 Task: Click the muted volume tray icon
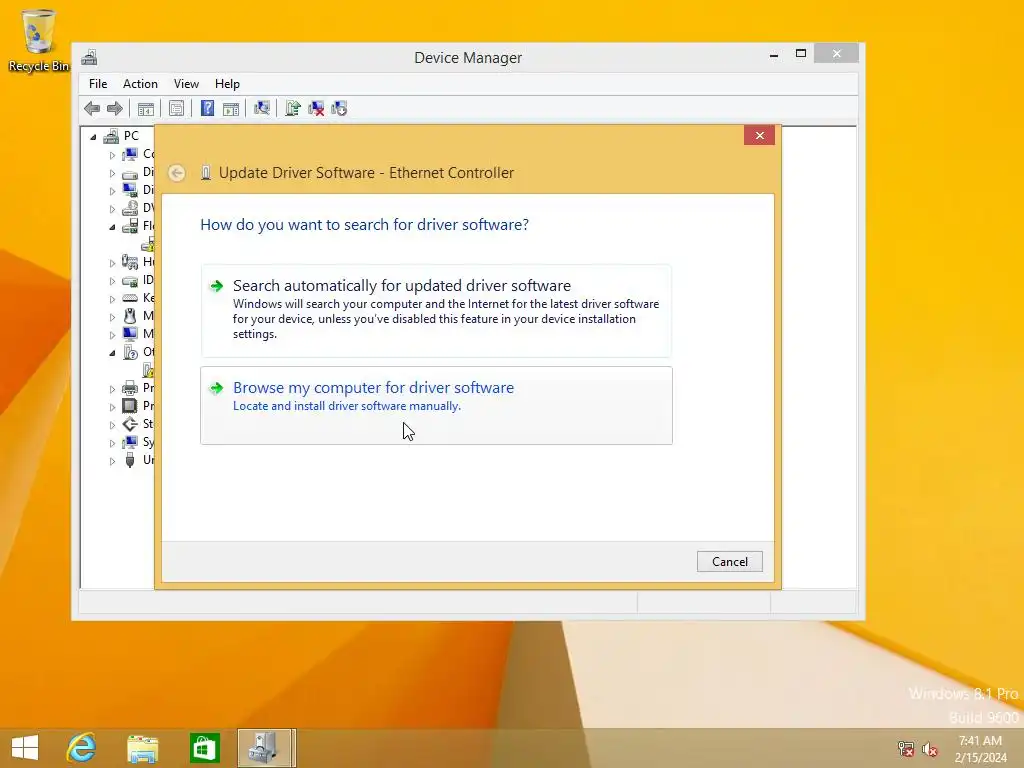coord(929,749)
